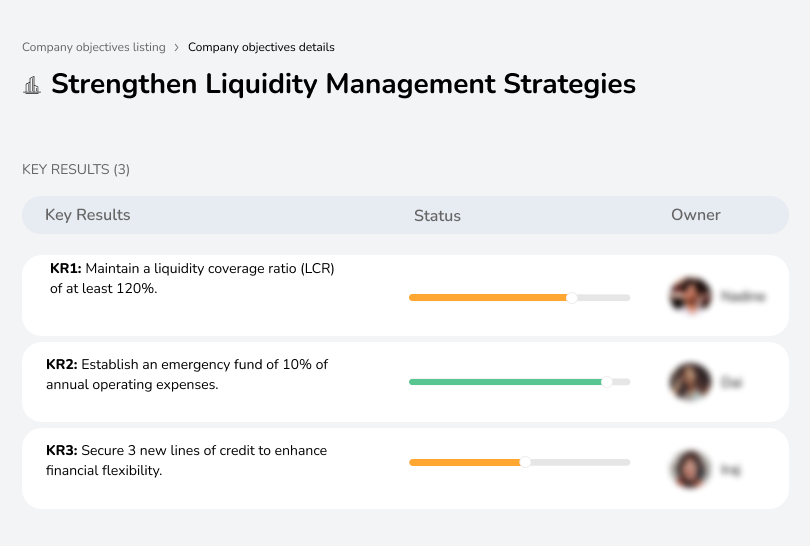Click the Owner column header
Screen dimensions: 810x546
click(x=695, y=215)
